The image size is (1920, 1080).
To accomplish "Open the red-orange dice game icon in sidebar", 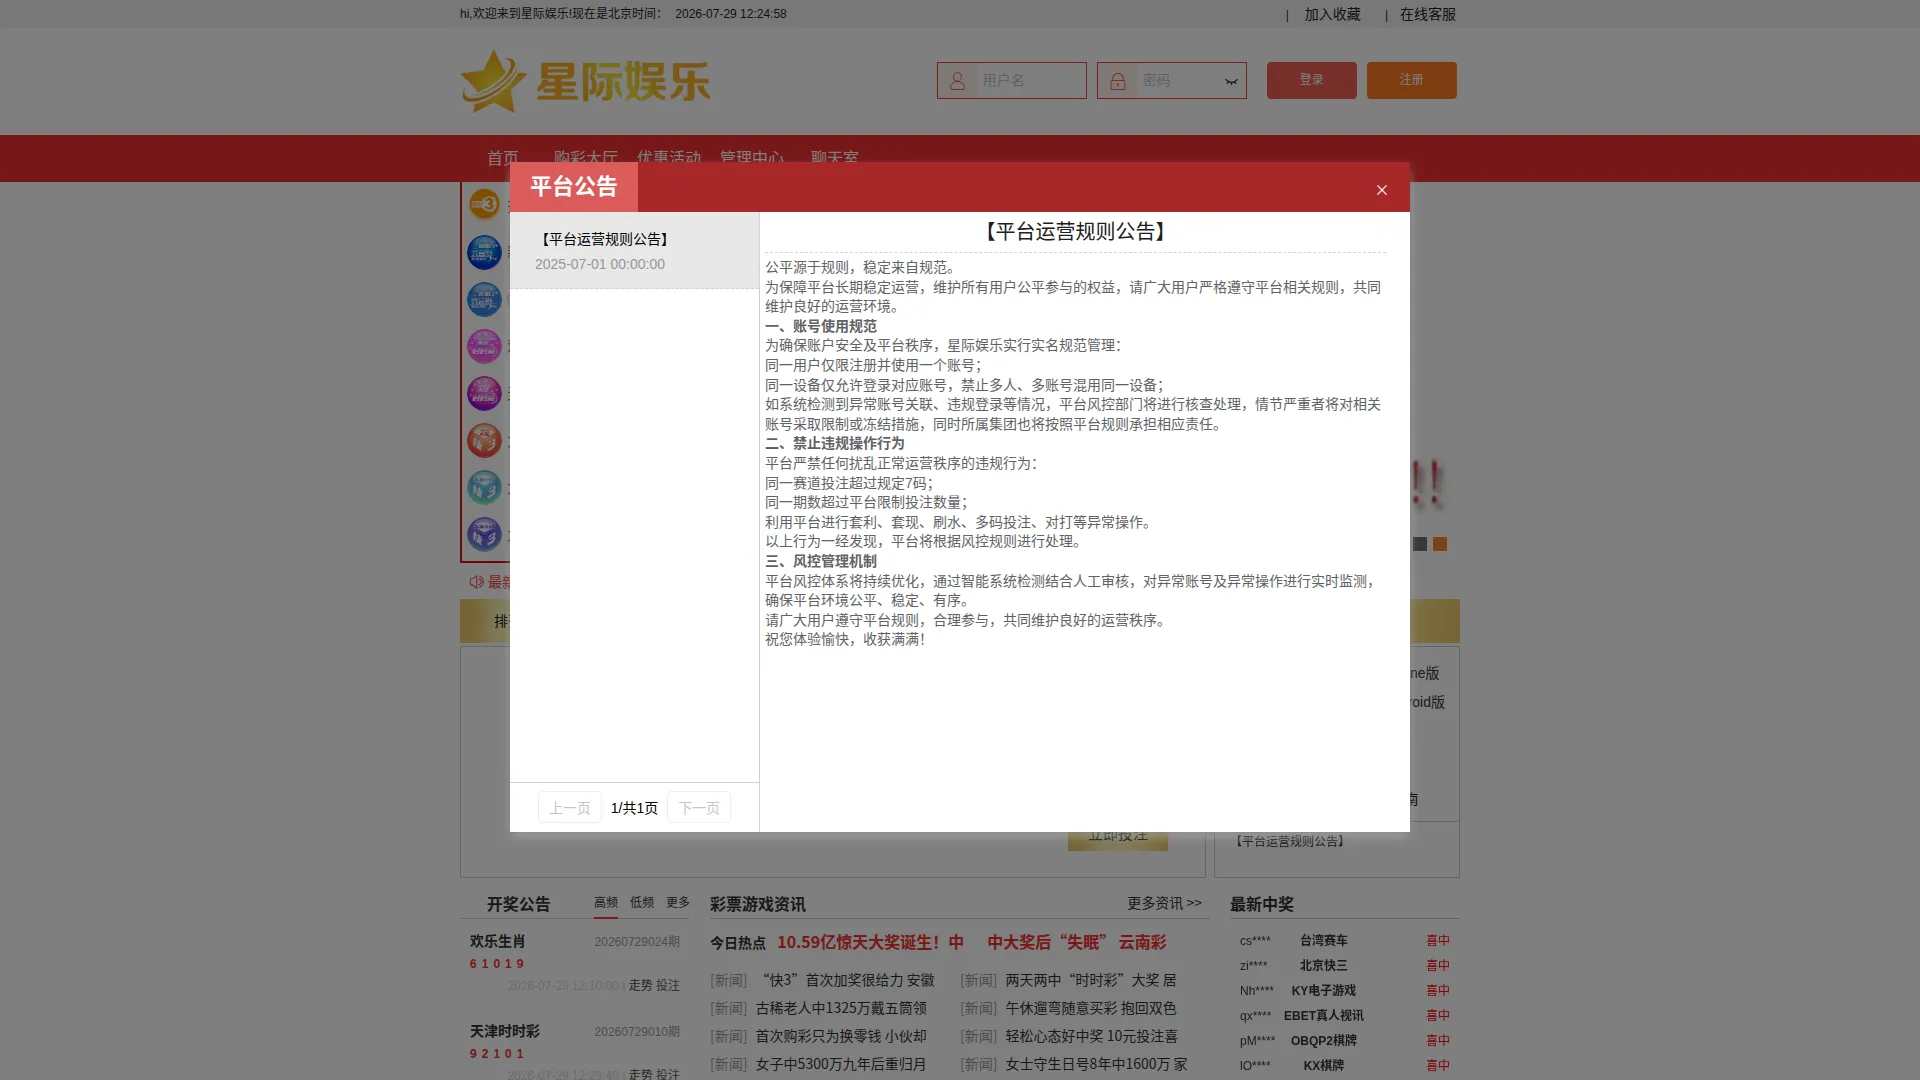I will pyautogui.click(x=484, y=440).
